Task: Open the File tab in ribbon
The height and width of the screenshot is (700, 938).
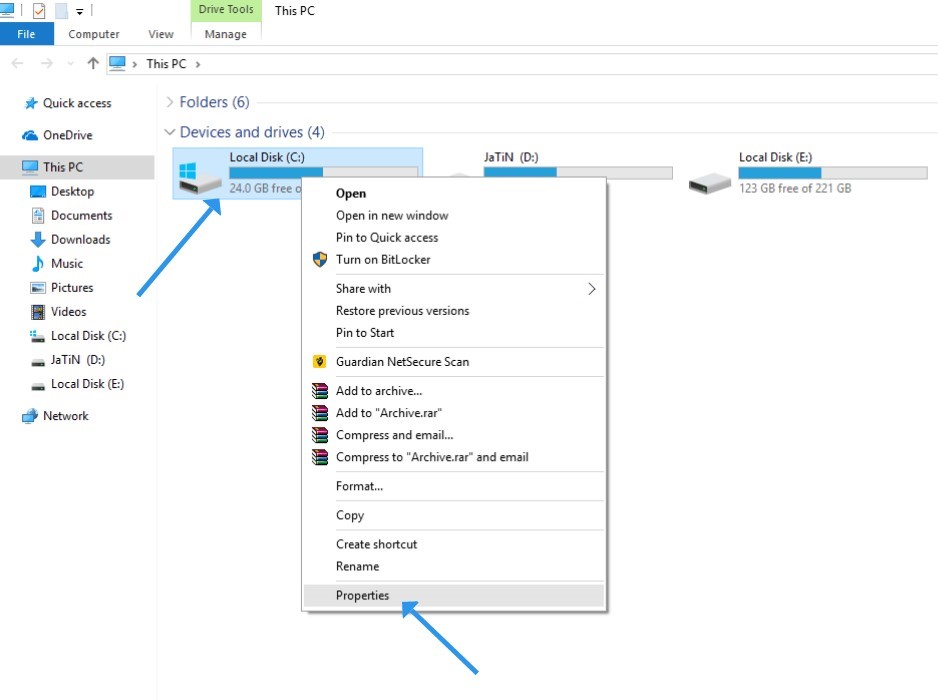Action: 26,34
